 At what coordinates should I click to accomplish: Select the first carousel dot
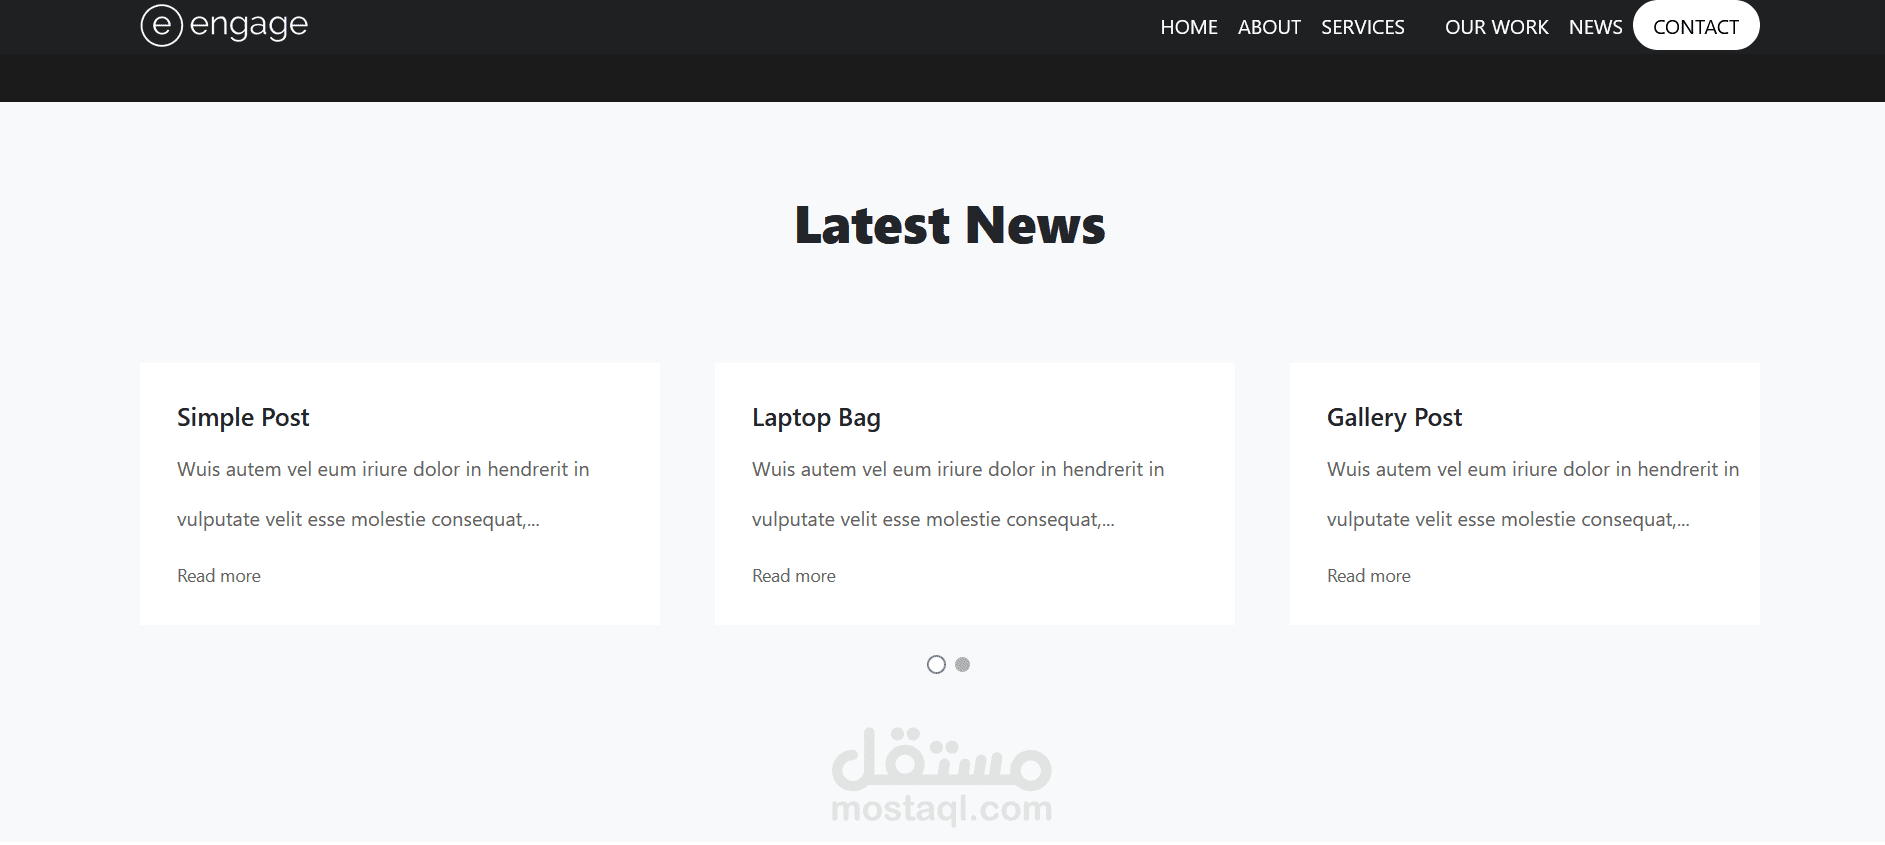936,665
